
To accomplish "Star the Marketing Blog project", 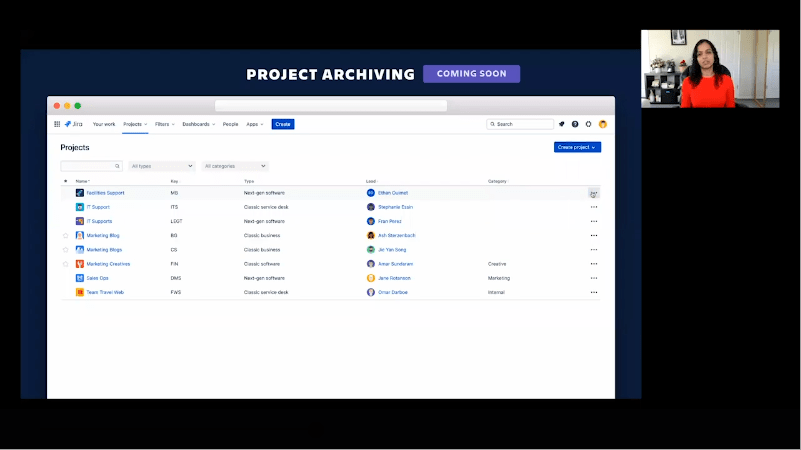I will pyautogui.click(x=66, y=236).
